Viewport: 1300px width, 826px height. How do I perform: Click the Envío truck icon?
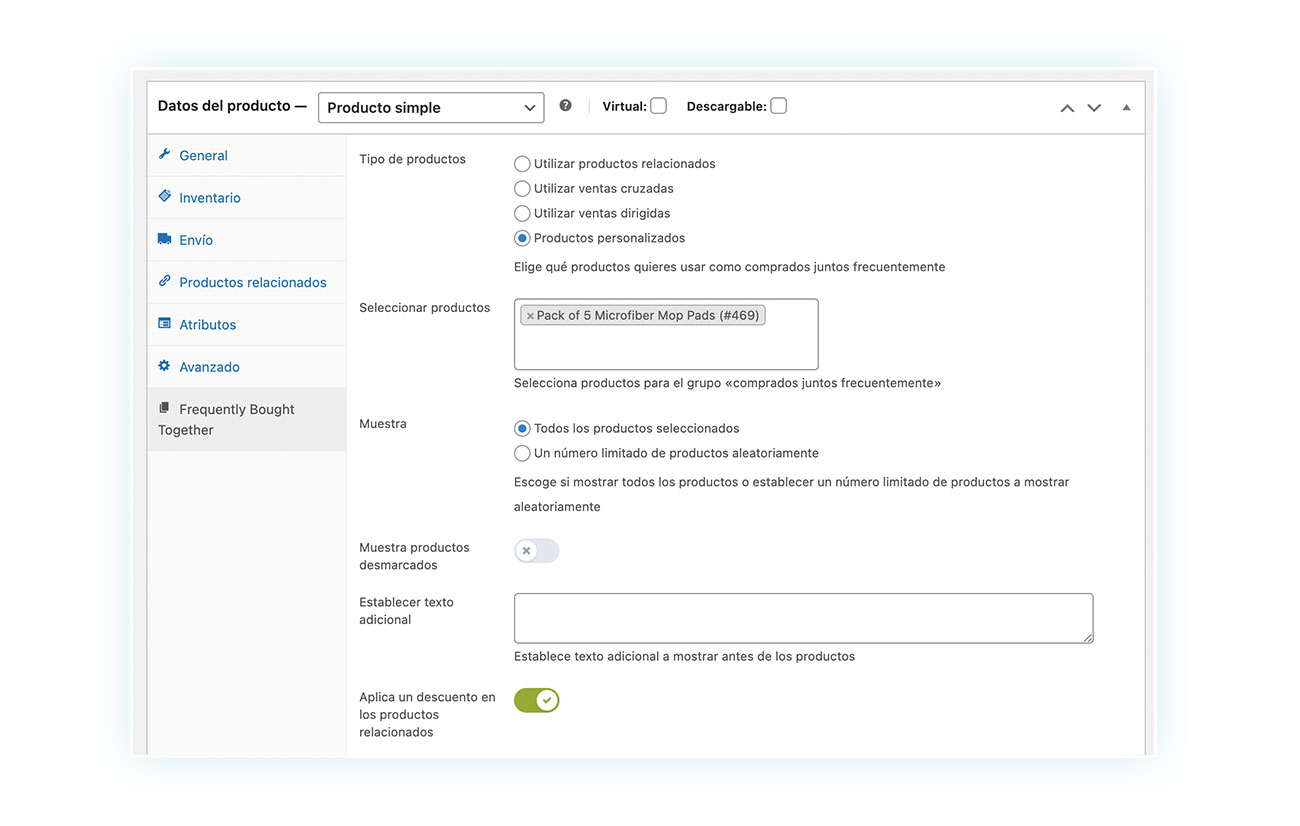(x=164, y=239)
